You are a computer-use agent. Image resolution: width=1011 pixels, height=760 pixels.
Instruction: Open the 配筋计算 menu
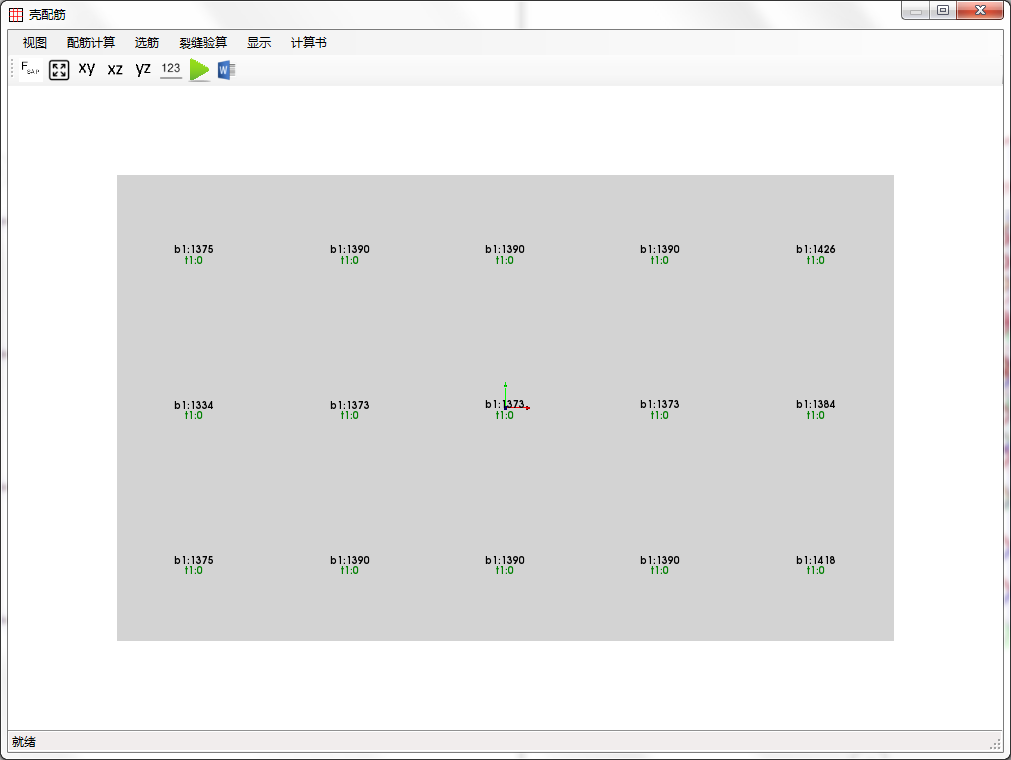point(91,43)
